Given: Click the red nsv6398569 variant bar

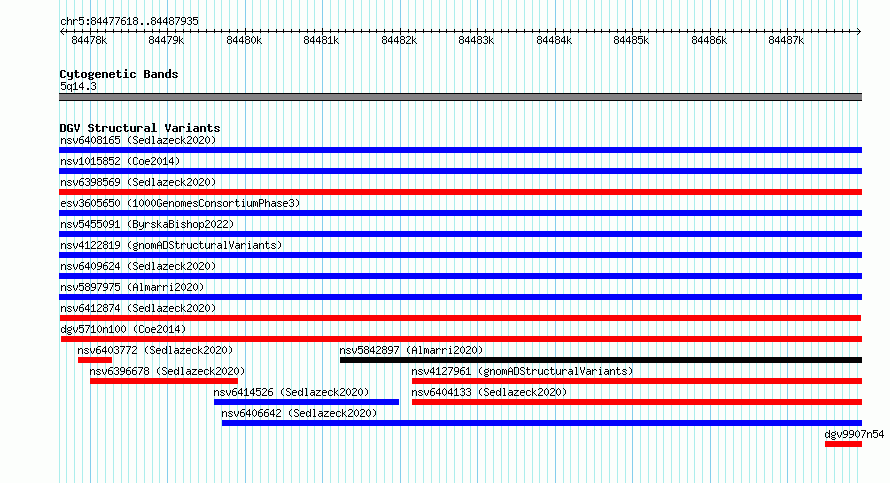Looking at the screenshot, I should (x=460, y=192).
